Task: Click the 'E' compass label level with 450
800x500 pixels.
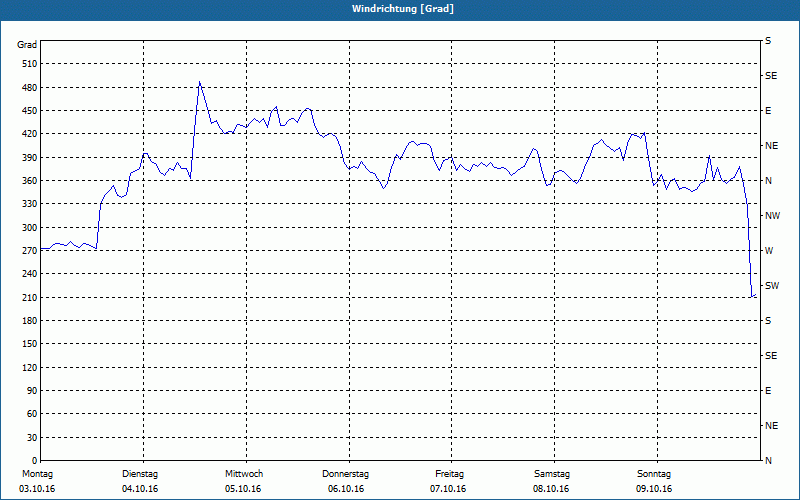Action: click(768, 111)
